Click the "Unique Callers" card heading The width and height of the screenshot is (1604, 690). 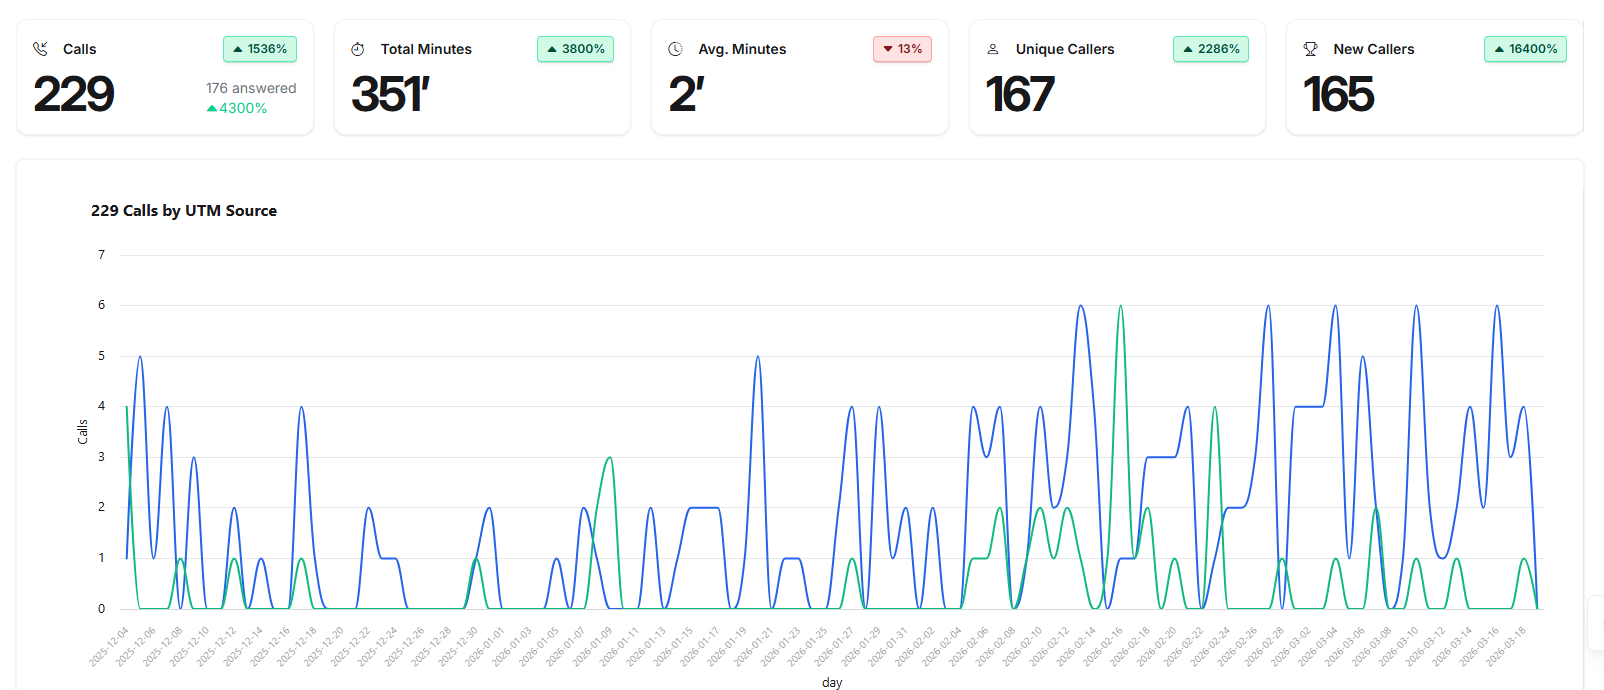tap(1065, 49)
